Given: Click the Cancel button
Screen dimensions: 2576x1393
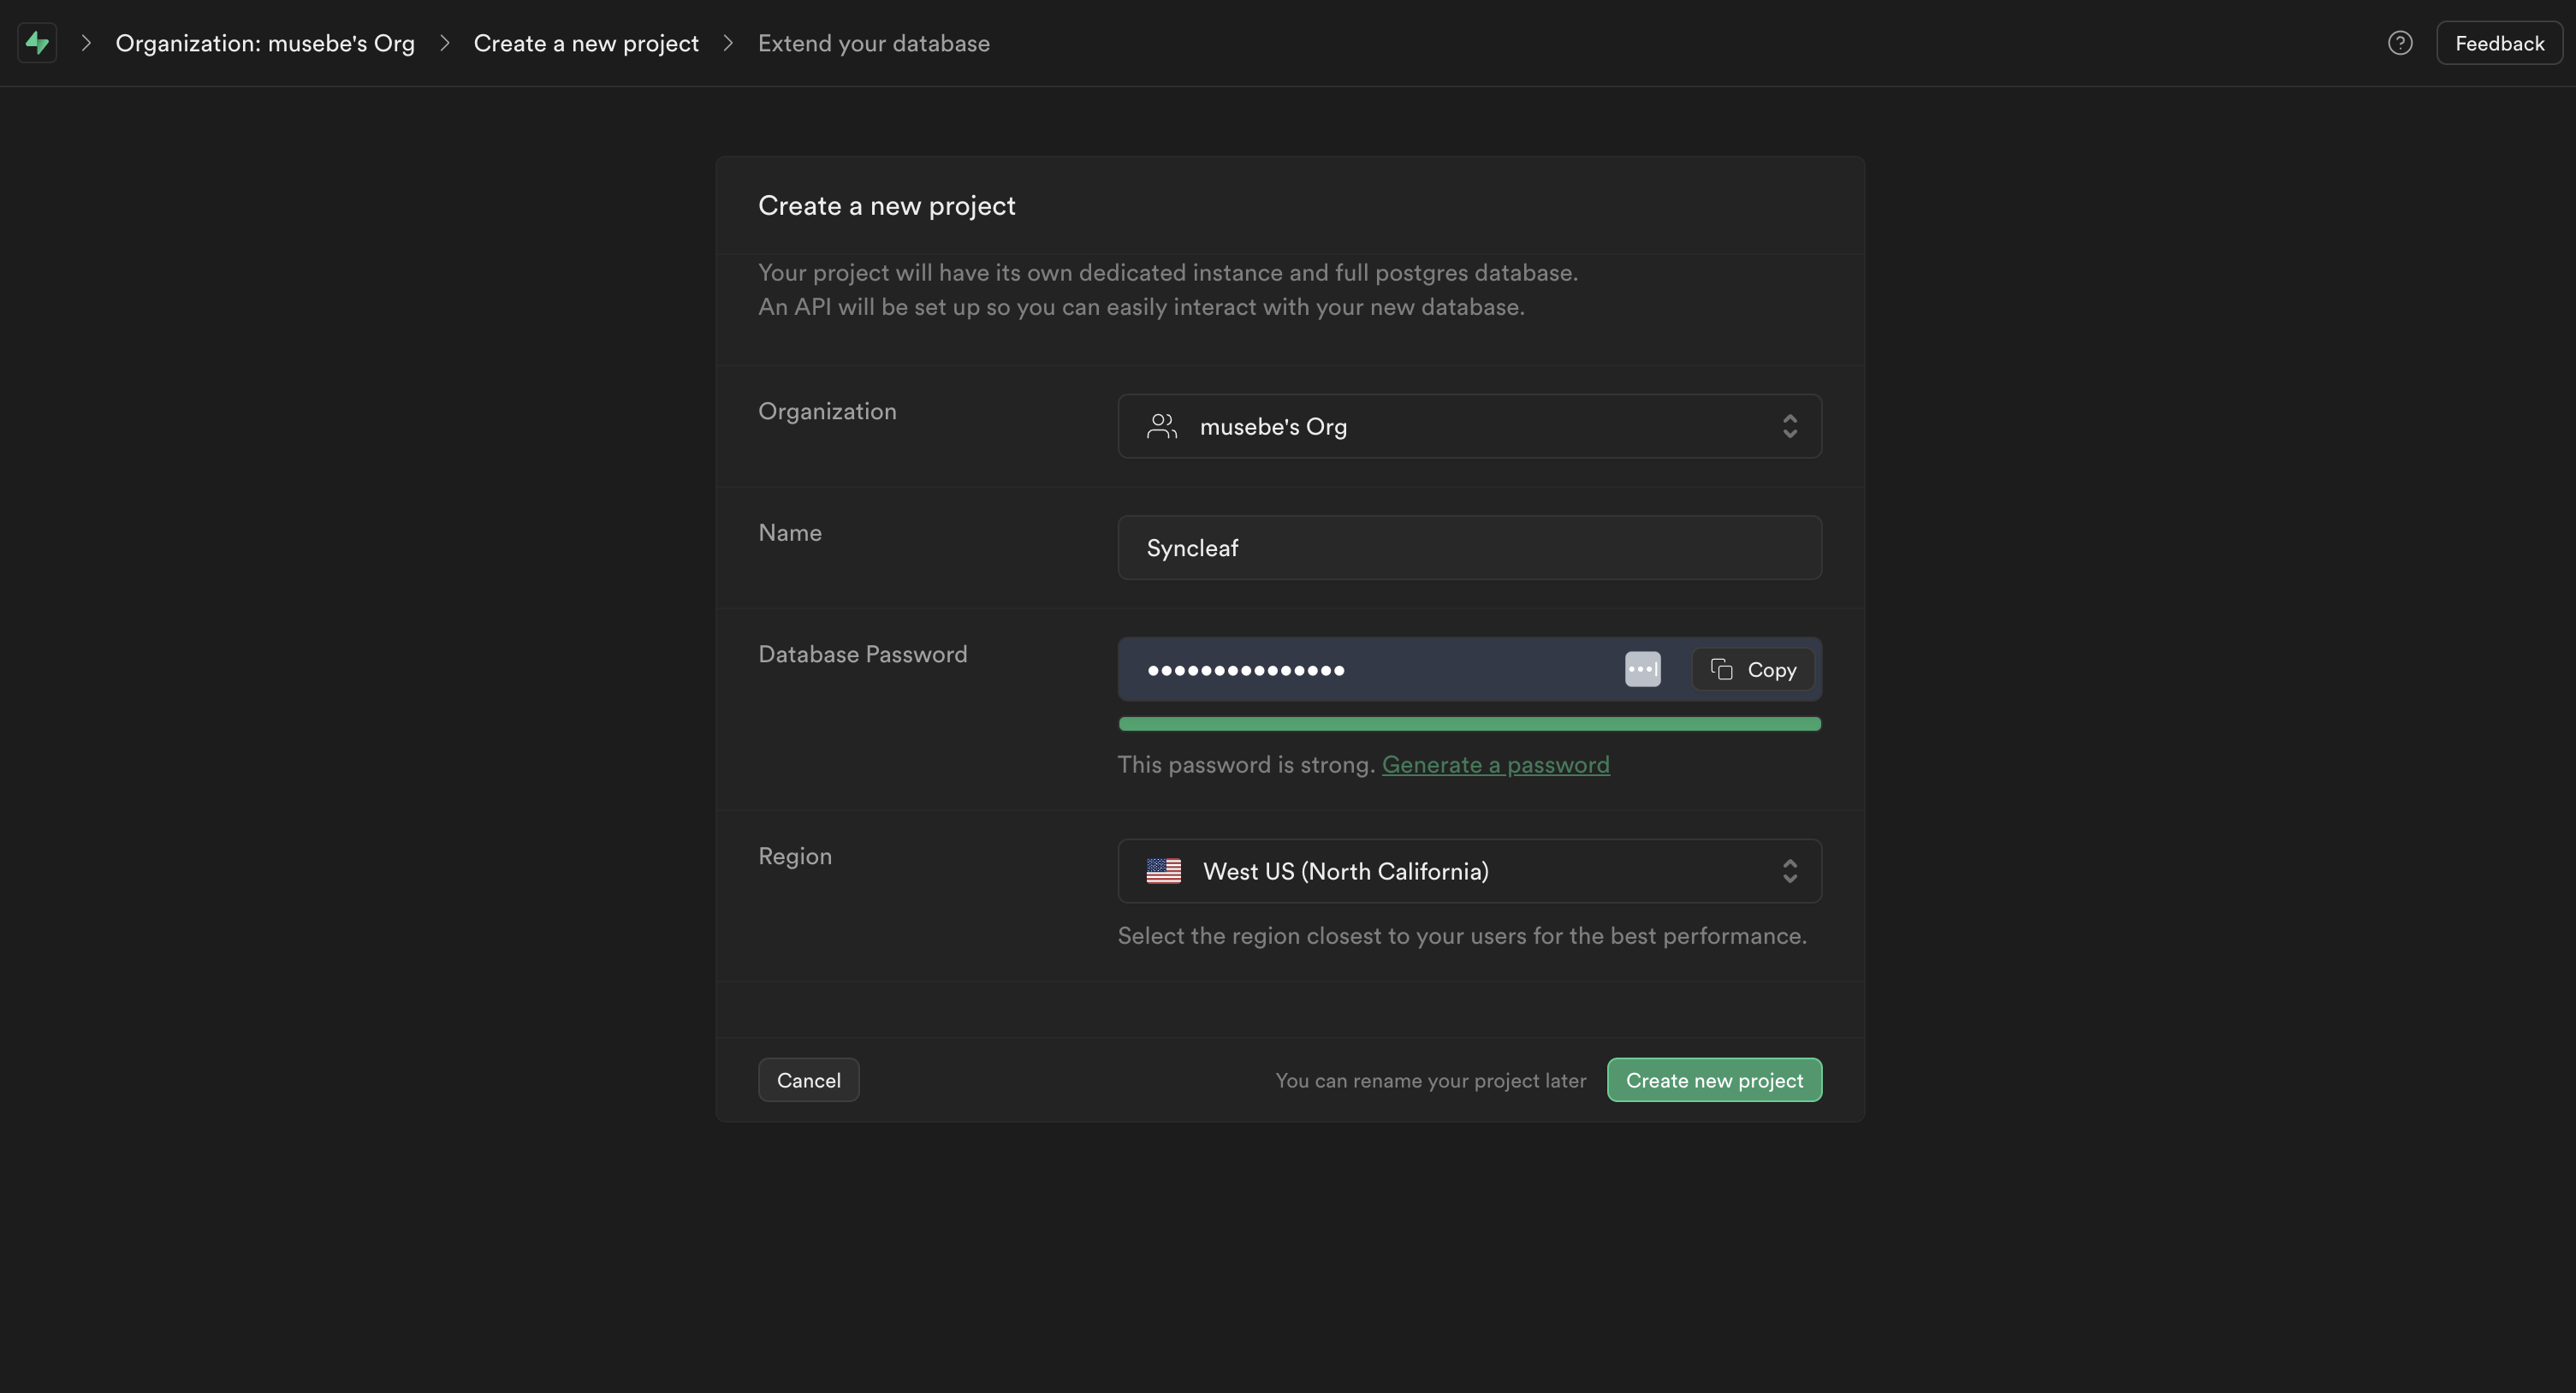Looking at the screenshot, I should click(x=808, y=1080).
